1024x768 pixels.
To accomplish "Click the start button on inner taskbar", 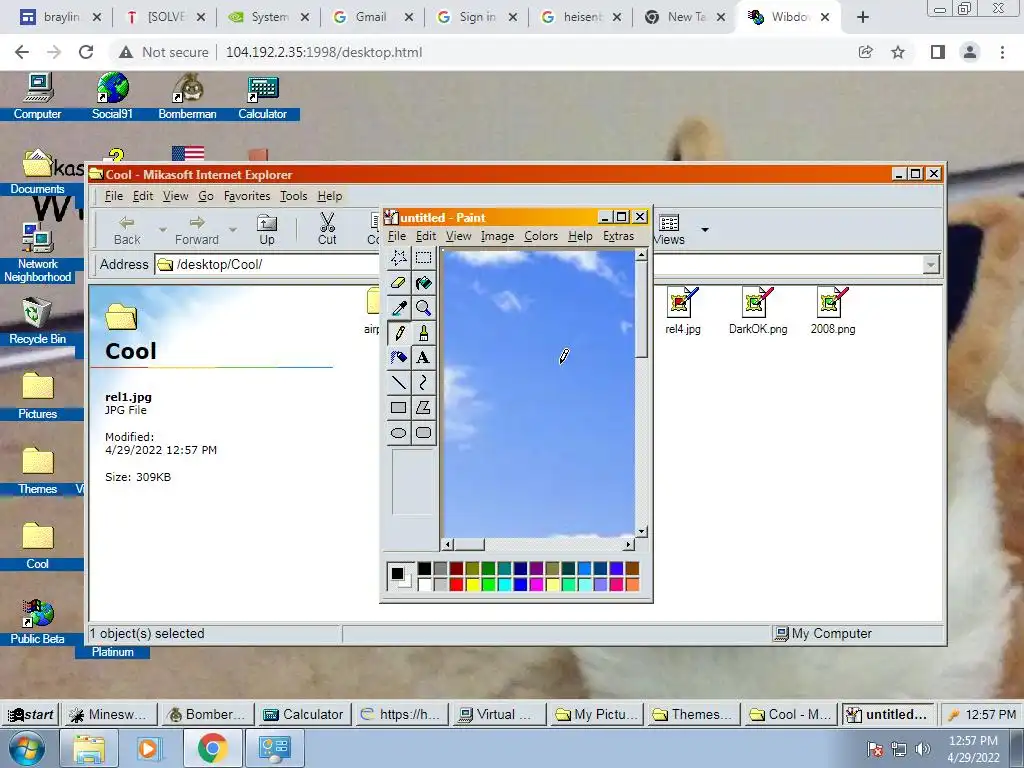I will (x=31, y=714).
